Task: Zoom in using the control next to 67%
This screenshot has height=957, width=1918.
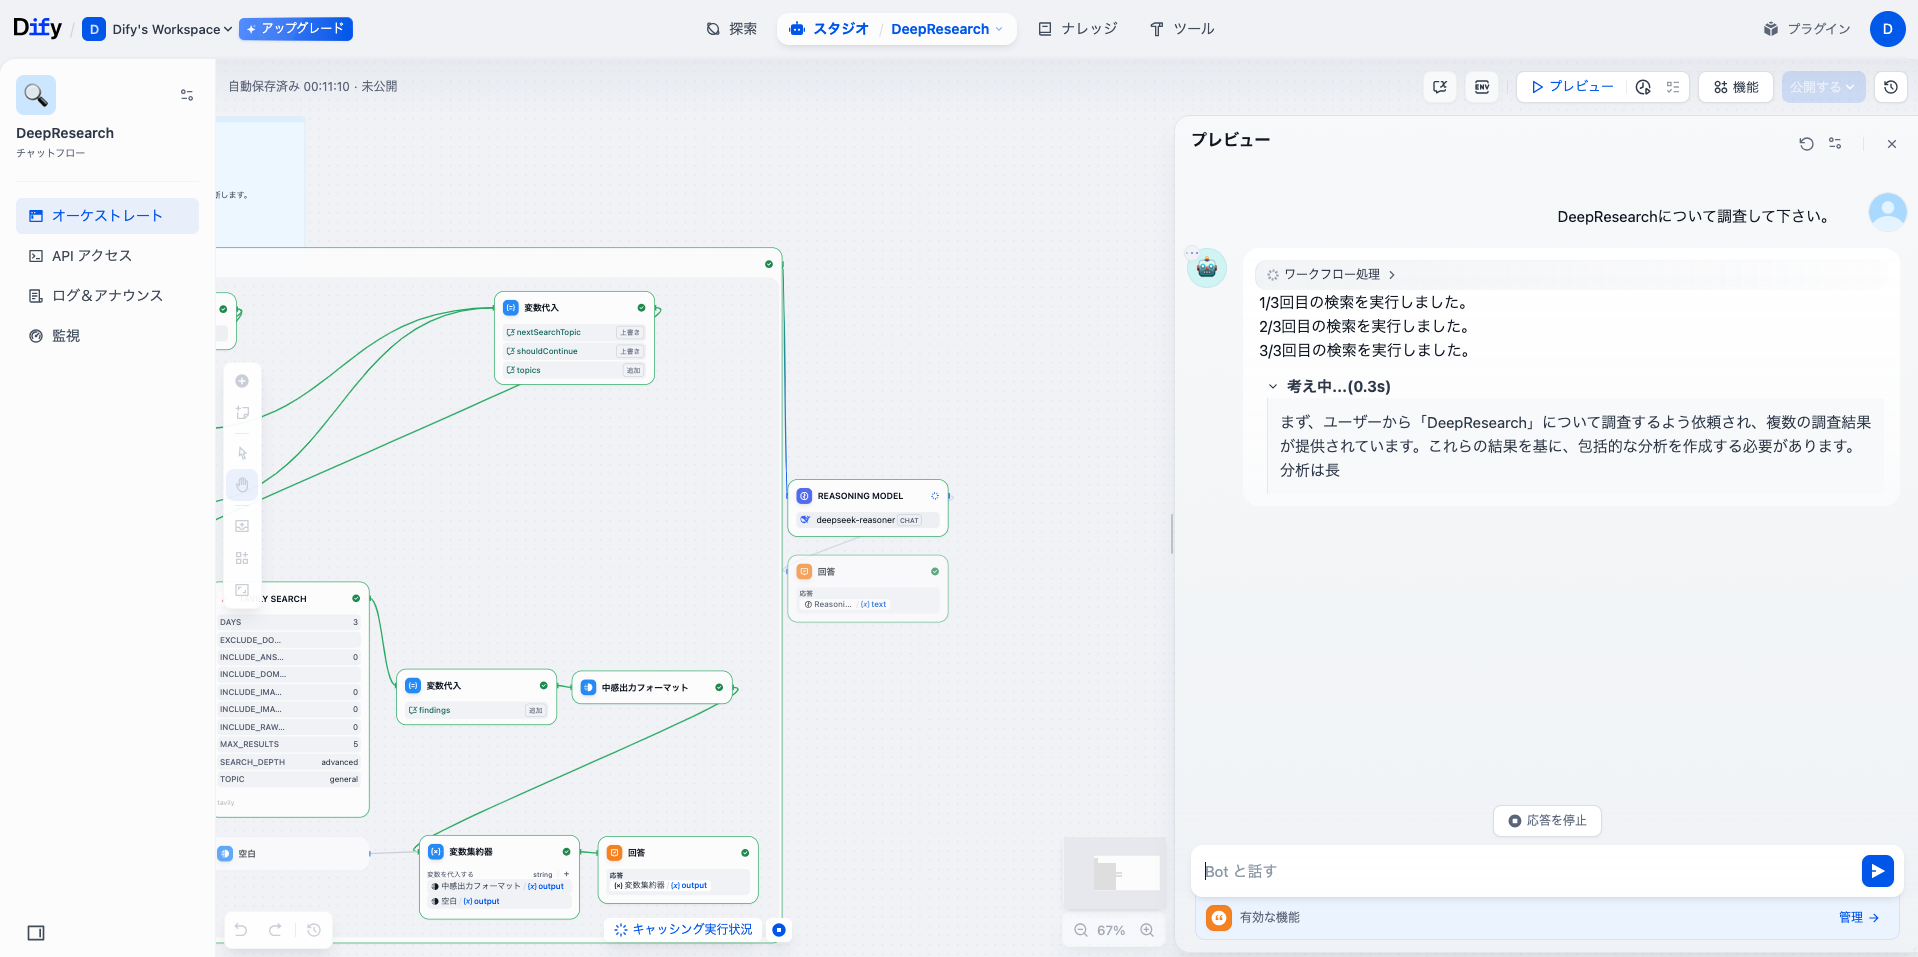Action: click(x=1147, y=930)
